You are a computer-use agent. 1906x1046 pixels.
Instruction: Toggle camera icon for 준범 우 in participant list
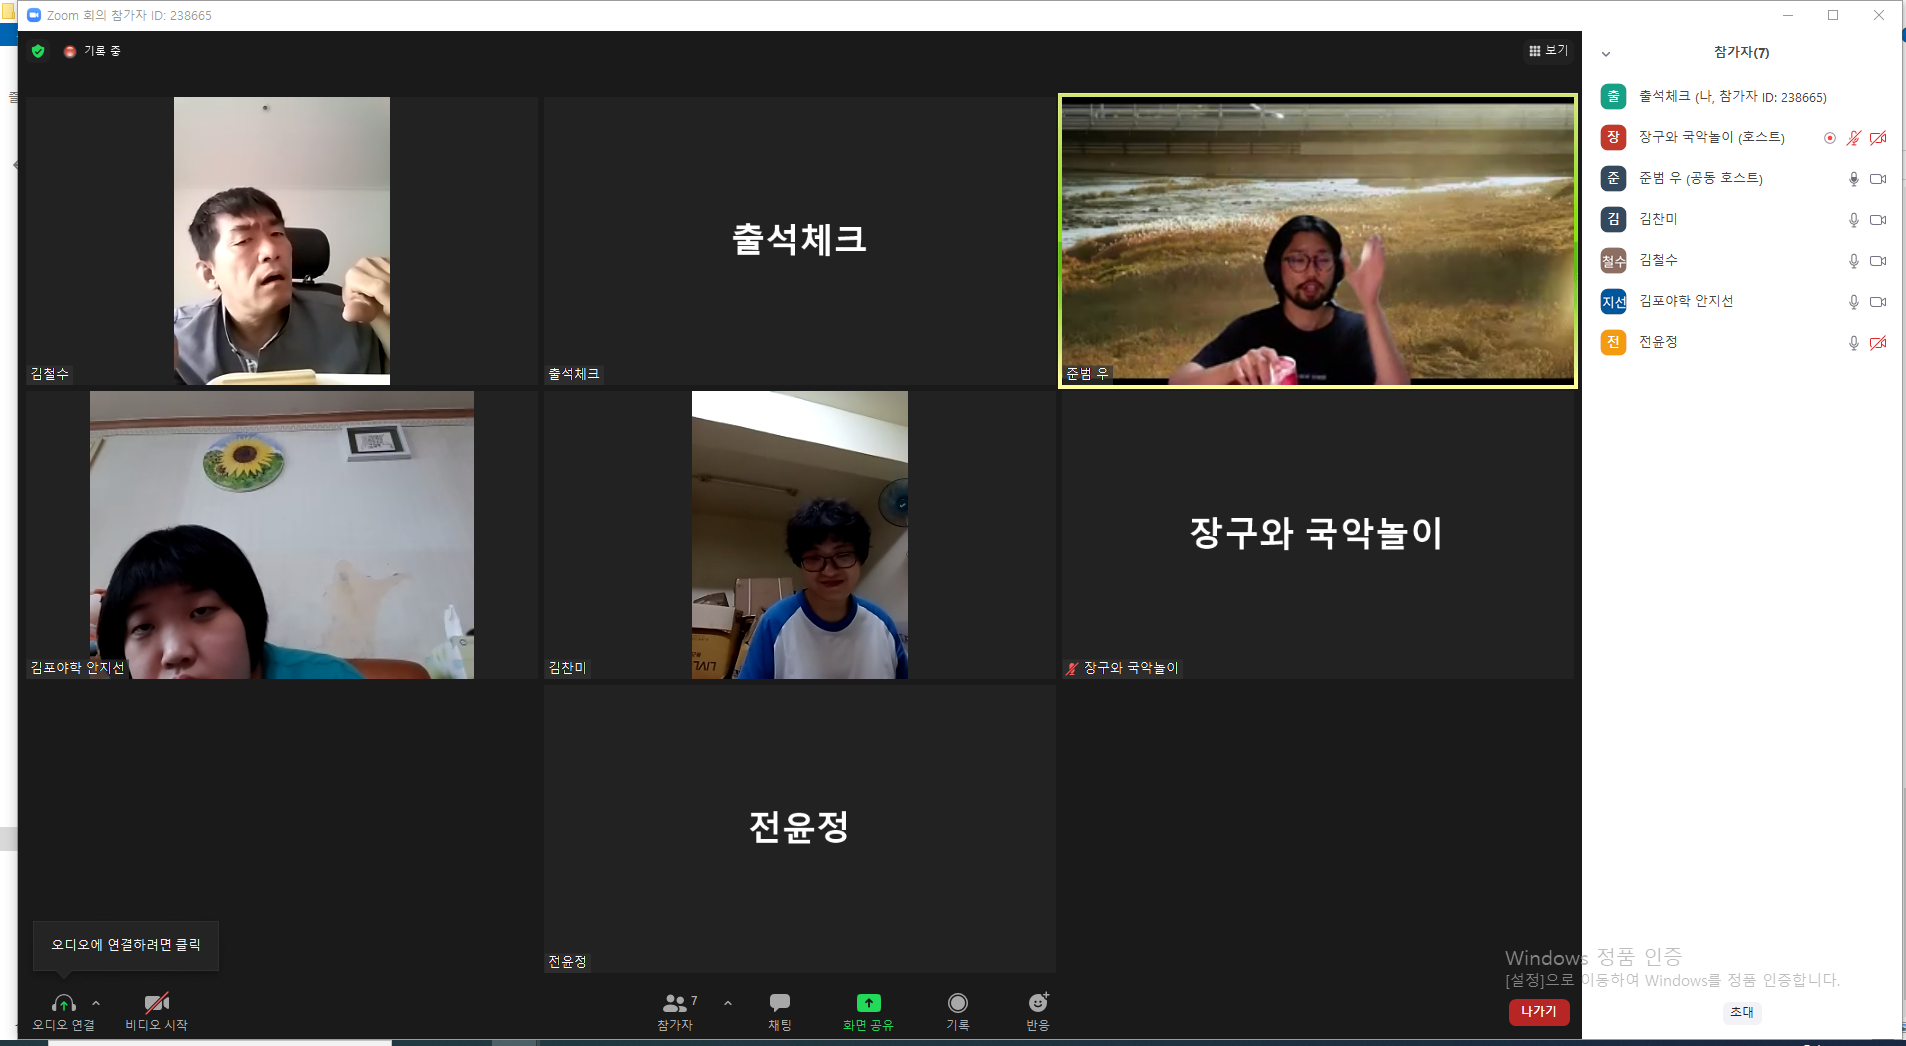(x=1878, y=179)
